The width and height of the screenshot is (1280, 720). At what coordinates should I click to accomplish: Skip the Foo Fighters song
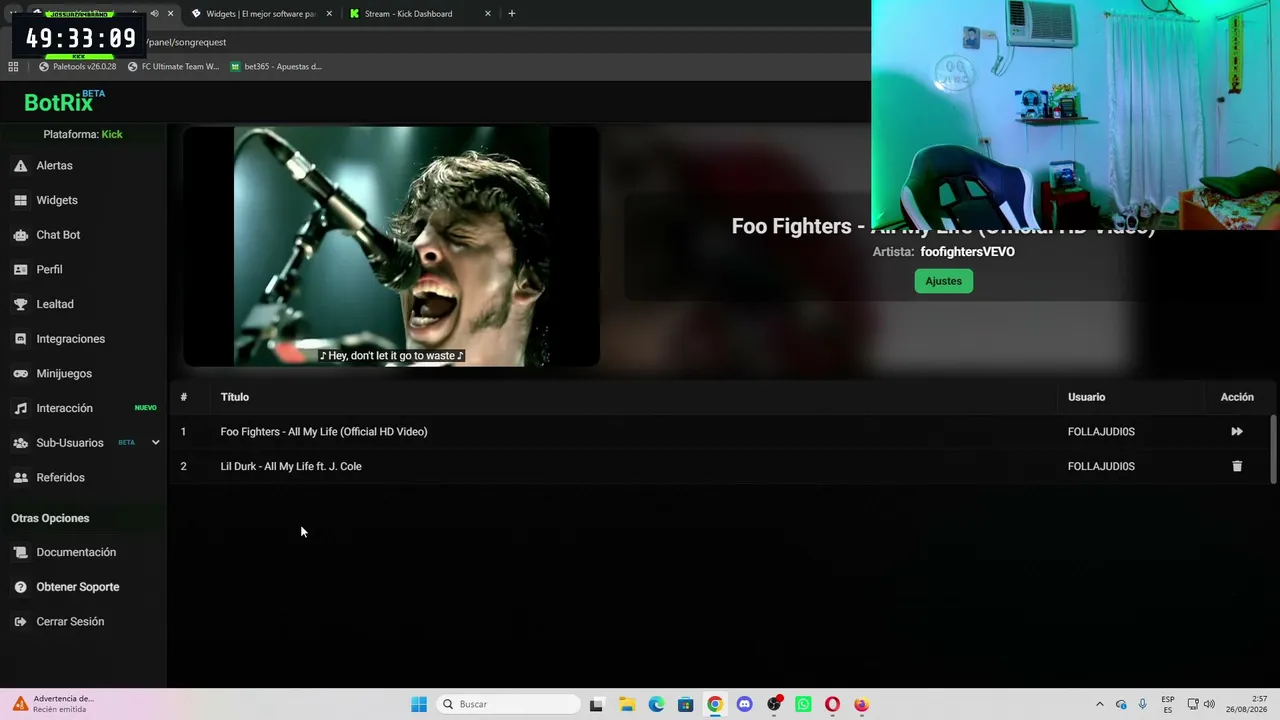(1237, 432)
